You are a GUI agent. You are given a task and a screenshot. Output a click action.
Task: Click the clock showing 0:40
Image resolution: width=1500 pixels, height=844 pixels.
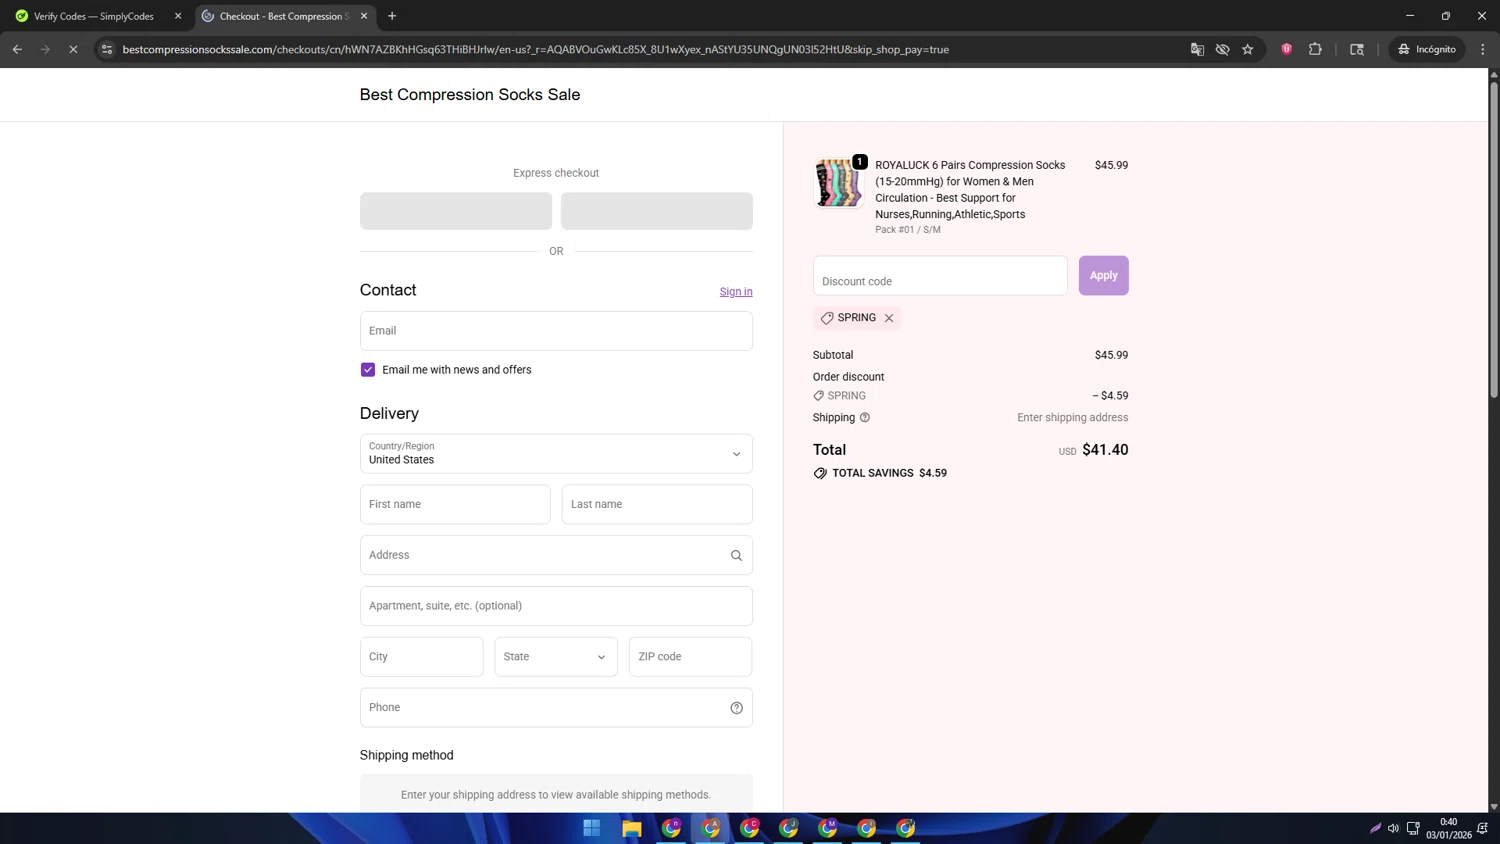[1448, 822]
